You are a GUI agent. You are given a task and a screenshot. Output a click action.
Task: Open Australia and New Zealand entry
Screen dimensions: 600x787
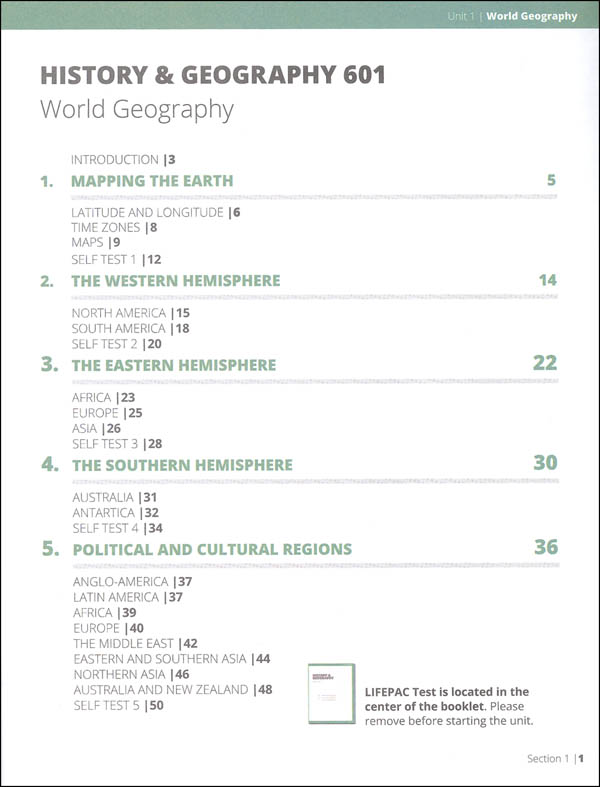click(173, 690)
